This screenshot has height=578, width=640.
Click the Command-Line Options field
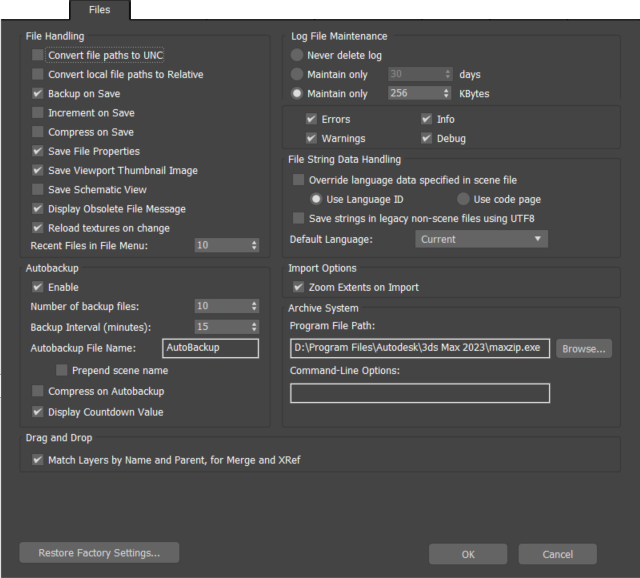point(420,393)
